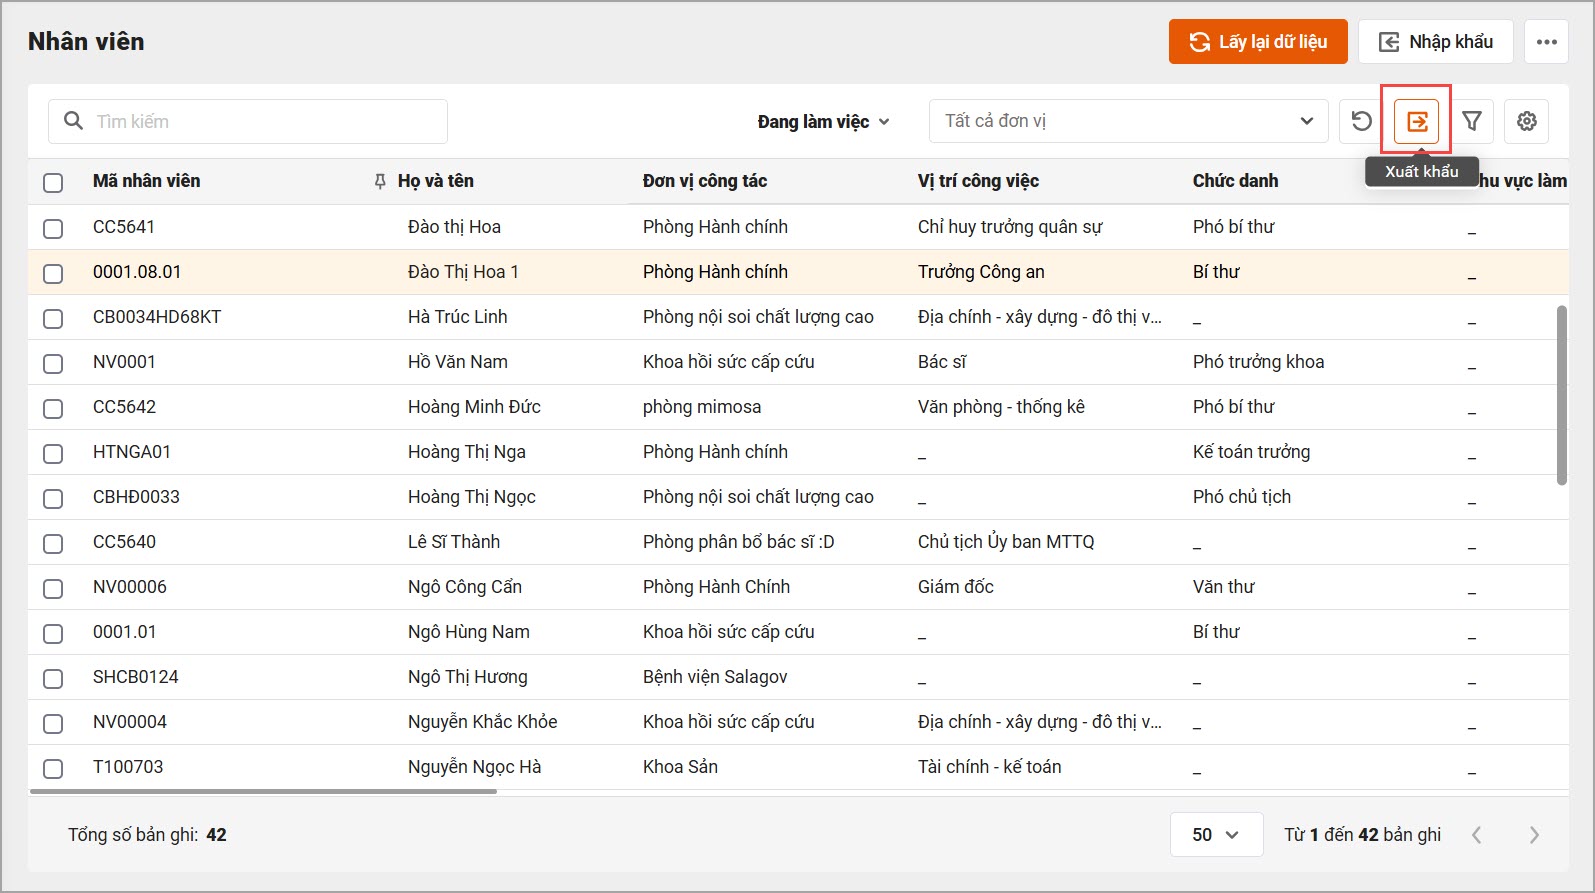Viewport: 1595px width, 893px height.
Task: Go to the next page arrow
Action: pyautogui.click(x=1534, y=835)
